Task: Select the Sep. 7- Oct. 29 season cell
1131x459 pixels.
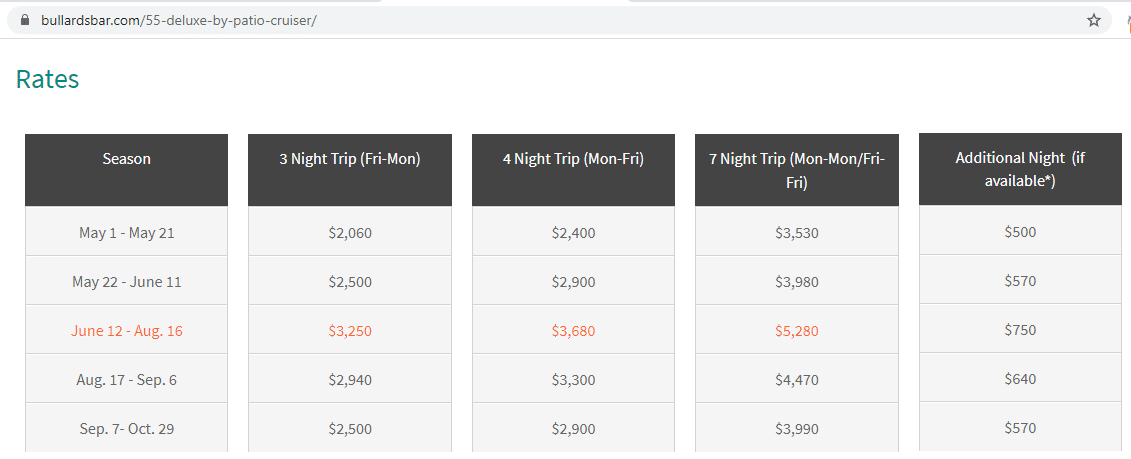Action: point(126,428)
